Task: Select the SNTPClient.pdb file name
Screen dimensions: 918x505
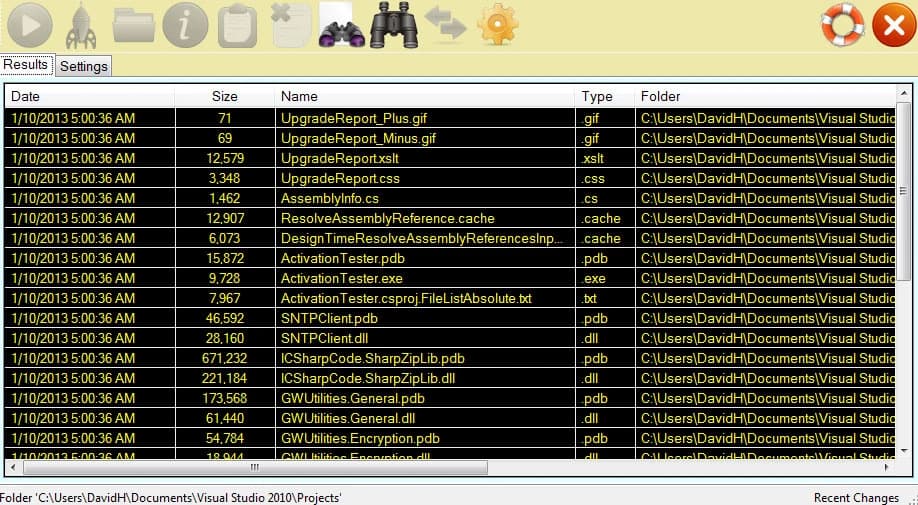Action: (x=329, y=318)
